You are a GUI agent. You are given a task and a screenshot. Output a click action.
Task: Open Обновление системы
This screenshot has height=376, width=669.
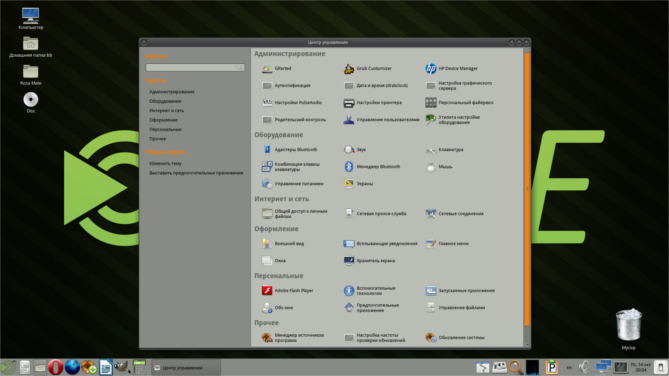click(455, 337)
